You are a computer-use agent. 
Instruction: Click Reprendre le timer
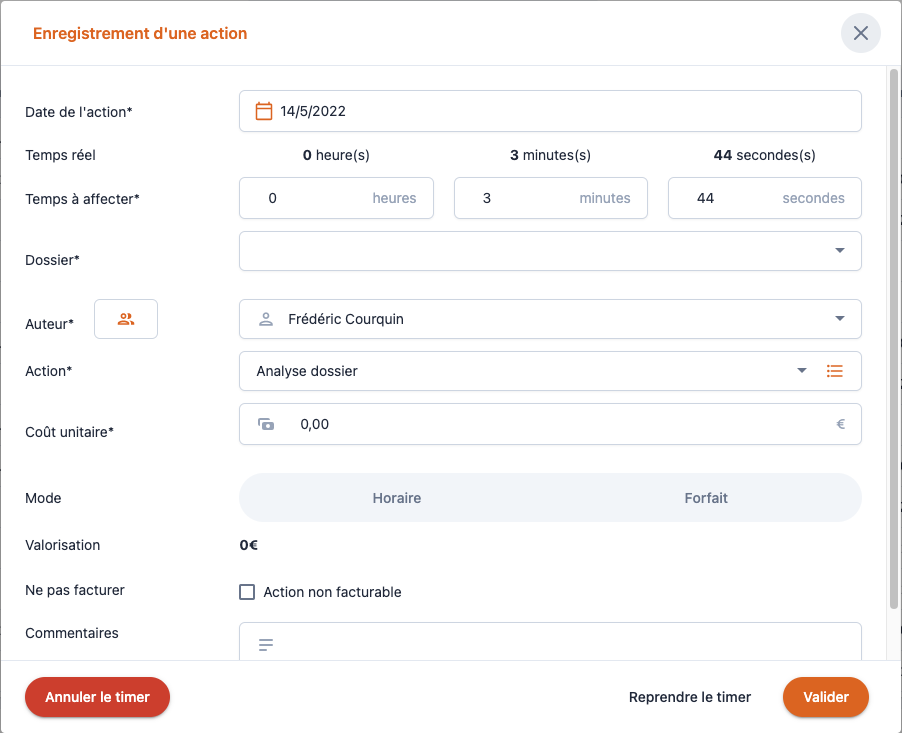690,697
